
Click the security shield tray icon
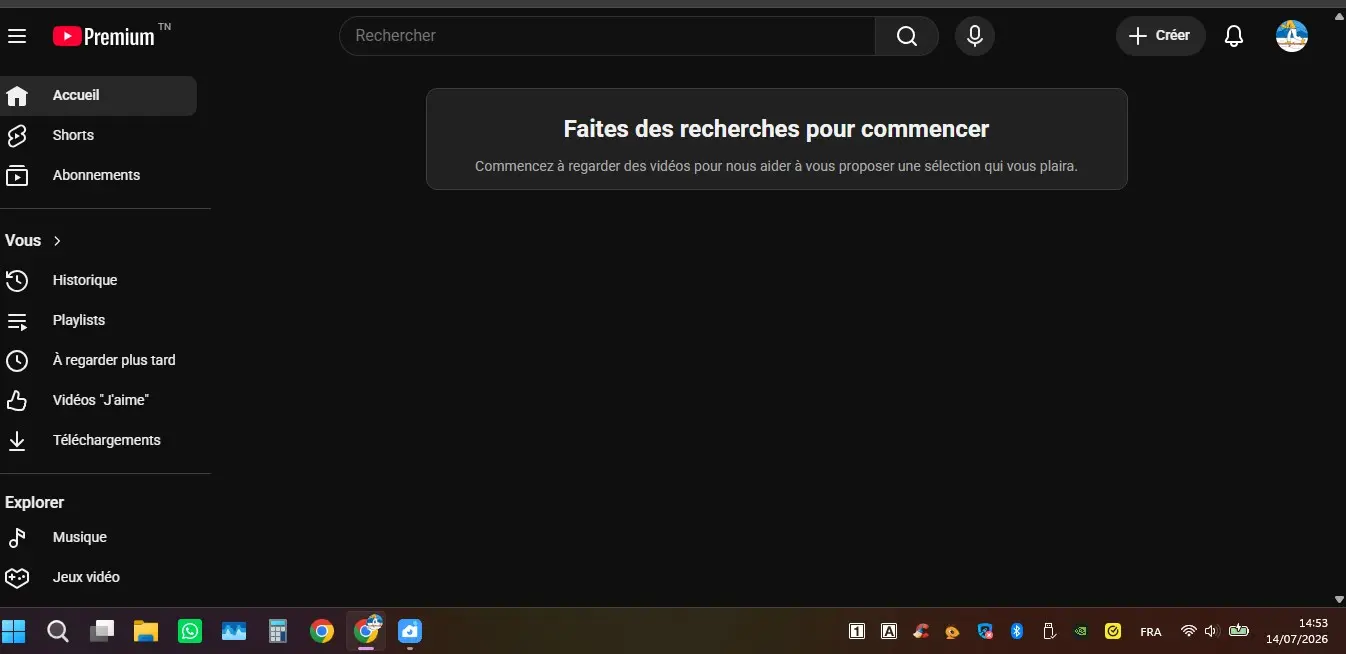pyautogui.click(x=985, y=631)
